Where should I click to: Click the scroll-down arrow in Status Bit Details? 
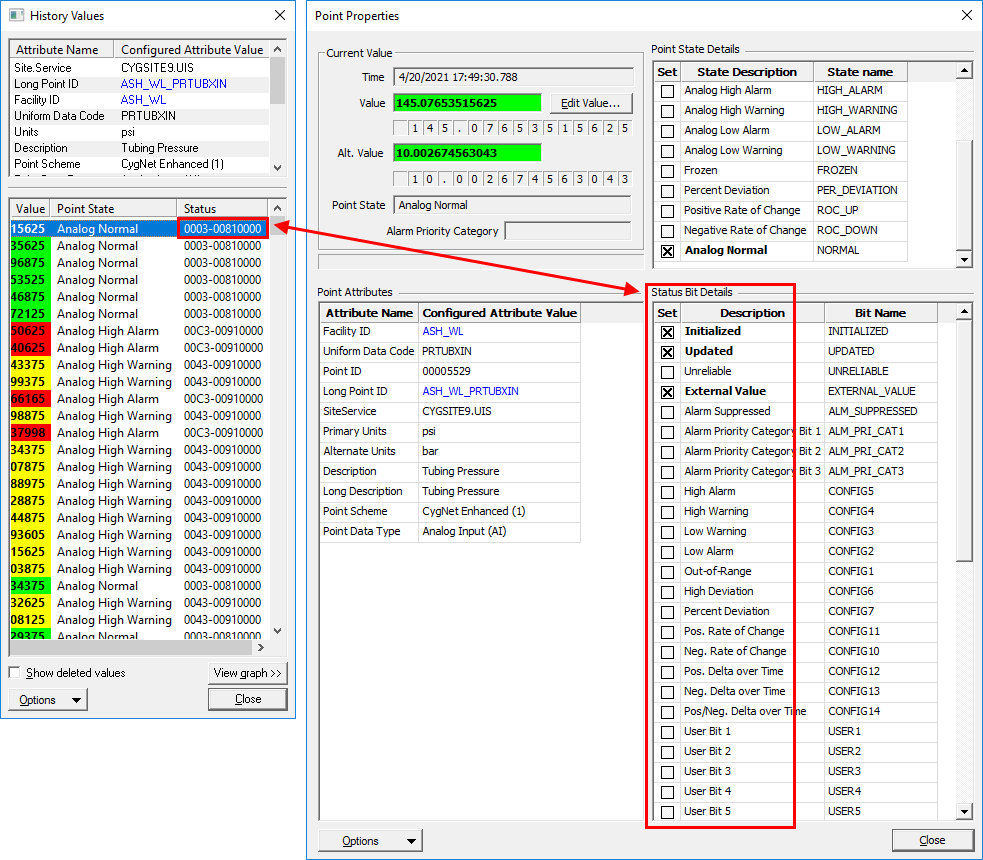click(x=964, y=812)
